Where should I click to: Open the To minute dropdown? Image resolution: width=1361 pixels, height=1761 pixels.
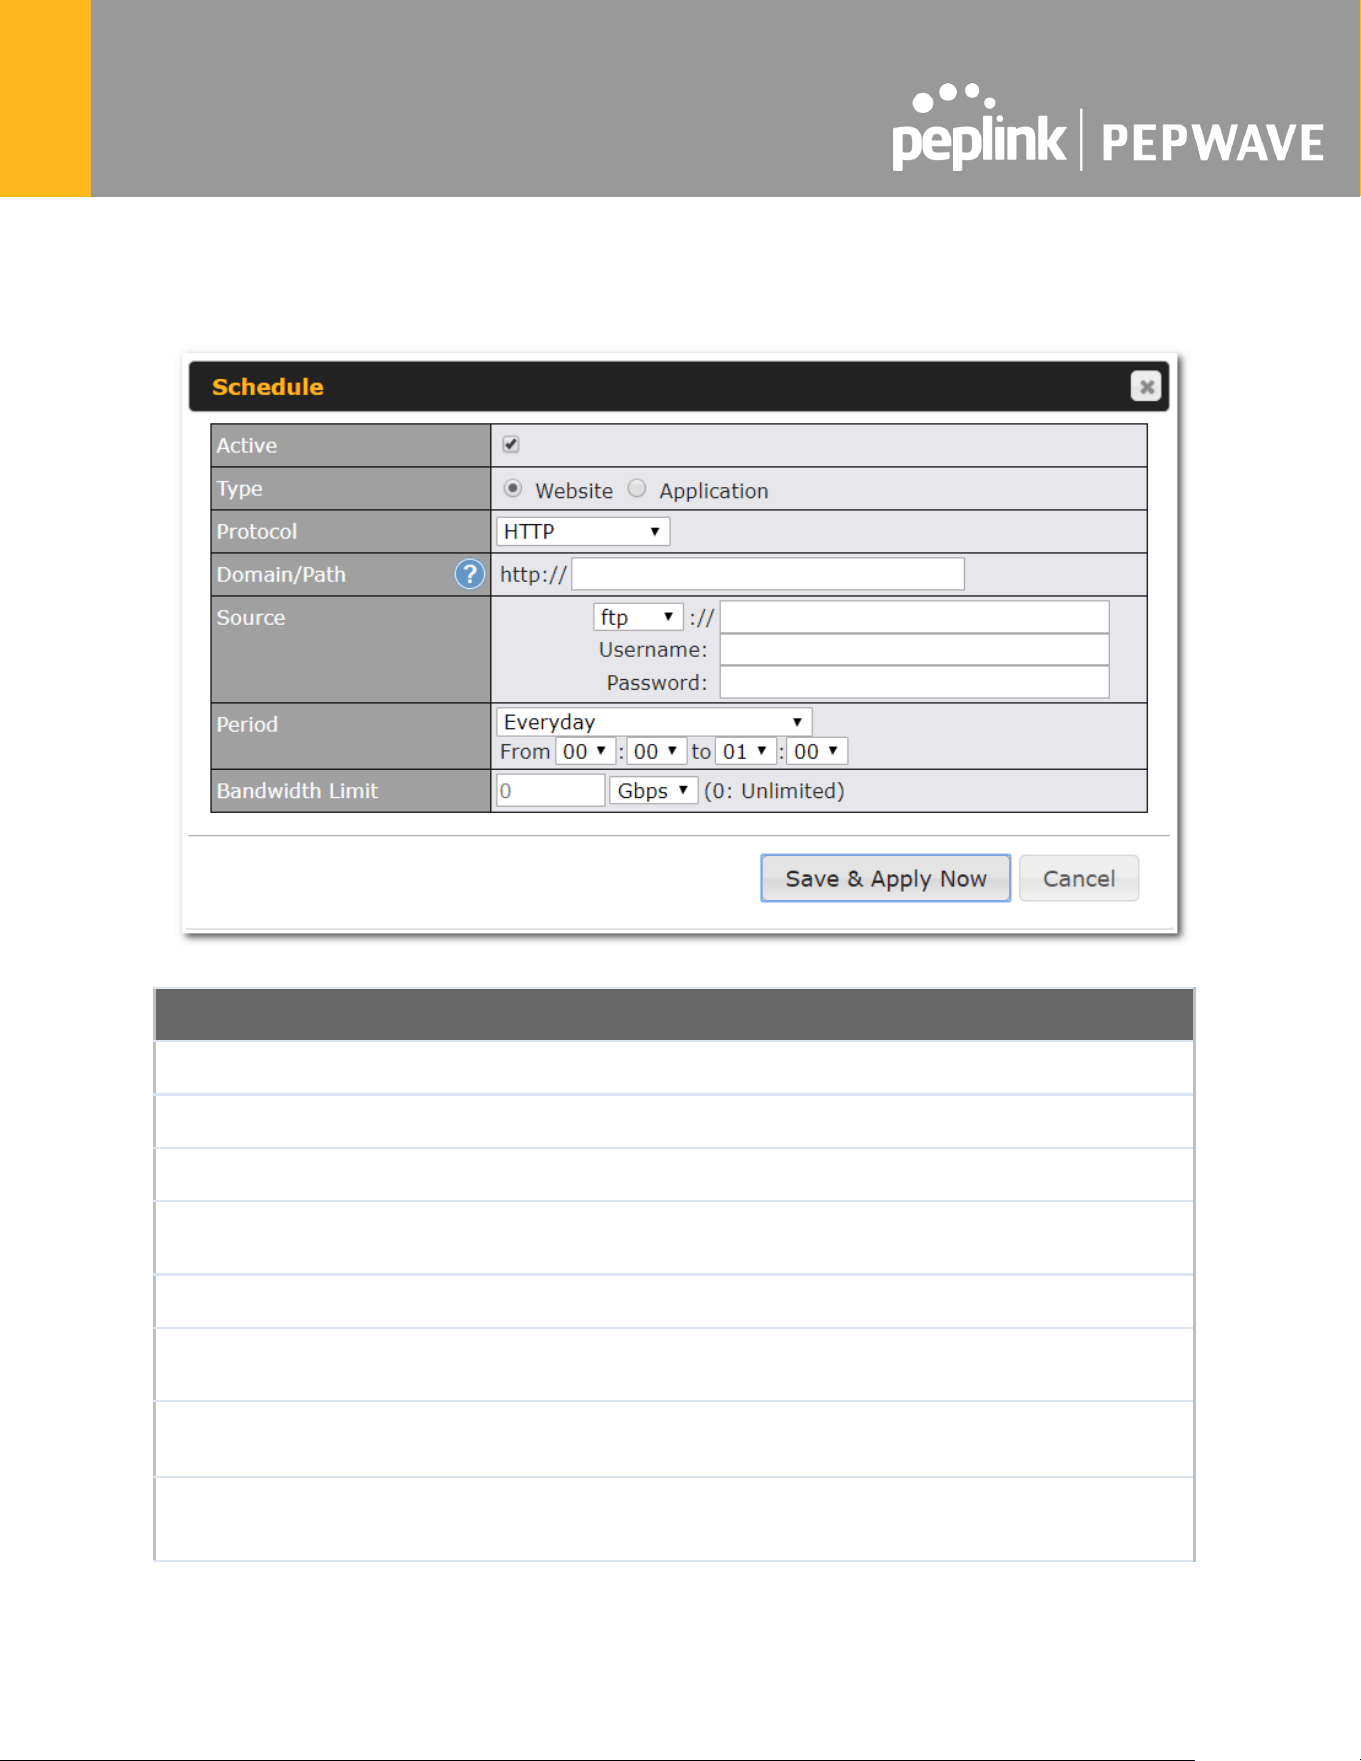(817, 751)
